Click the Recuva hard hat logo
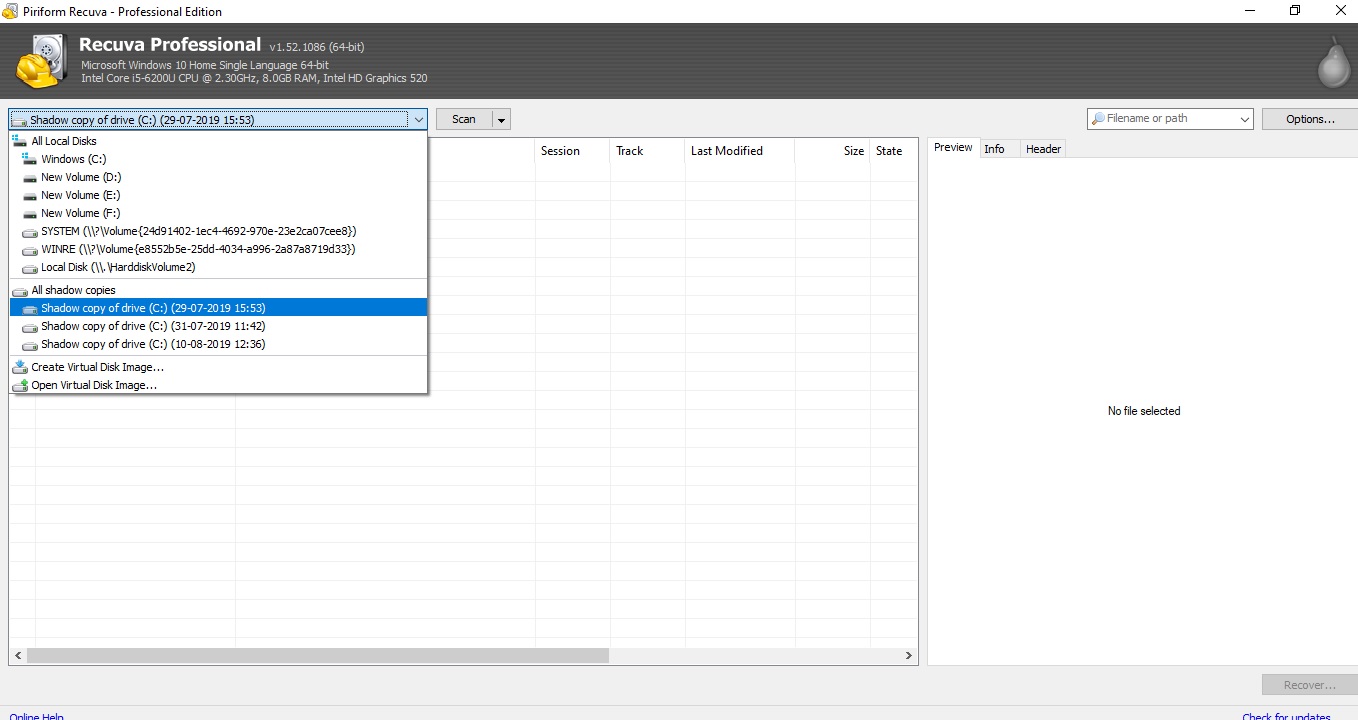The width and height of the screenshot is (1358, 720). coord(41,61)
